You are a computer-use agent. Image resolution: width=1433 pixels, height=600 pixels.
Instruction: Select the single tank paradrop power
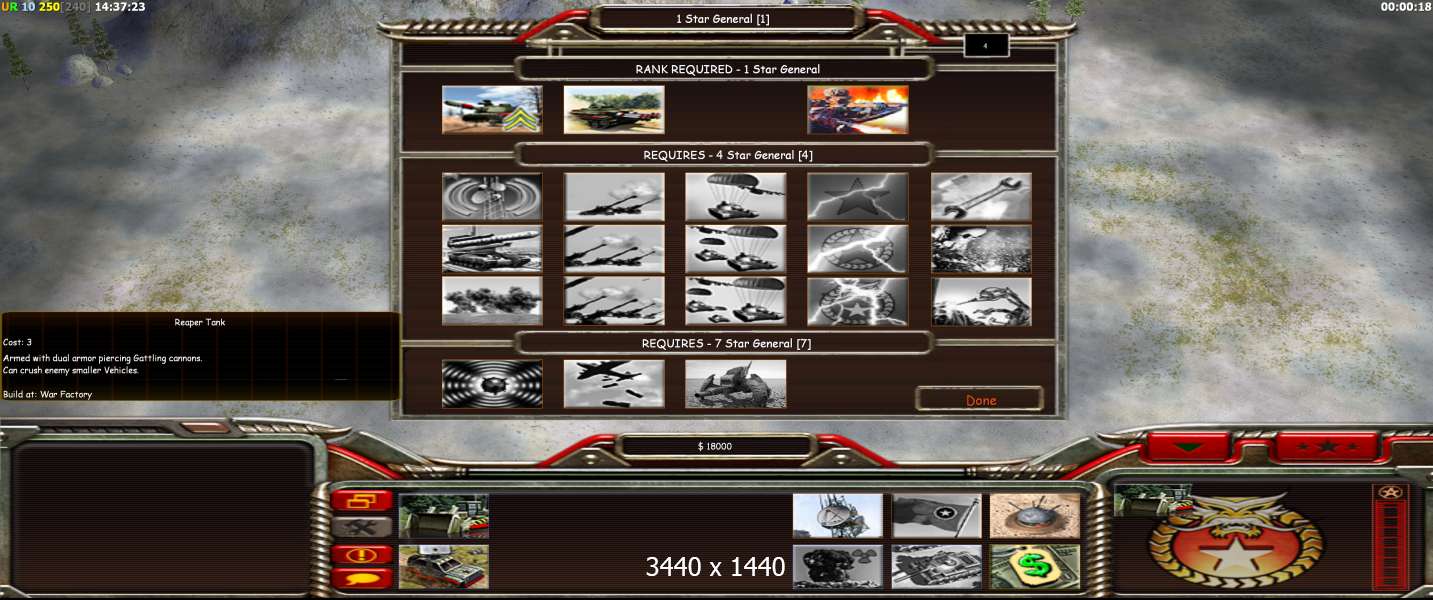[x=736, y=197]
